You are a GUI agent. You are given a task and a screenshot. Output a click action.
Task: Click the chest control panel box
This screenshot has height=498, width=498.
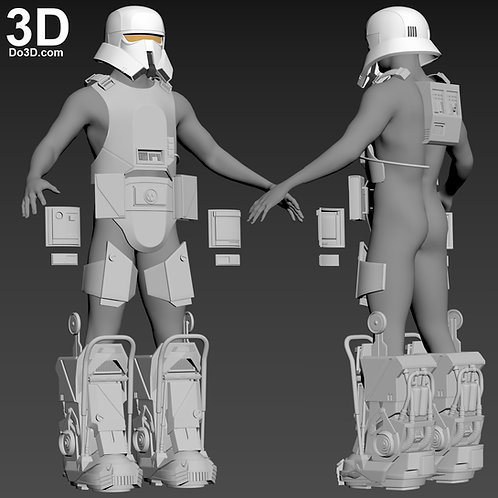[150, 156]
